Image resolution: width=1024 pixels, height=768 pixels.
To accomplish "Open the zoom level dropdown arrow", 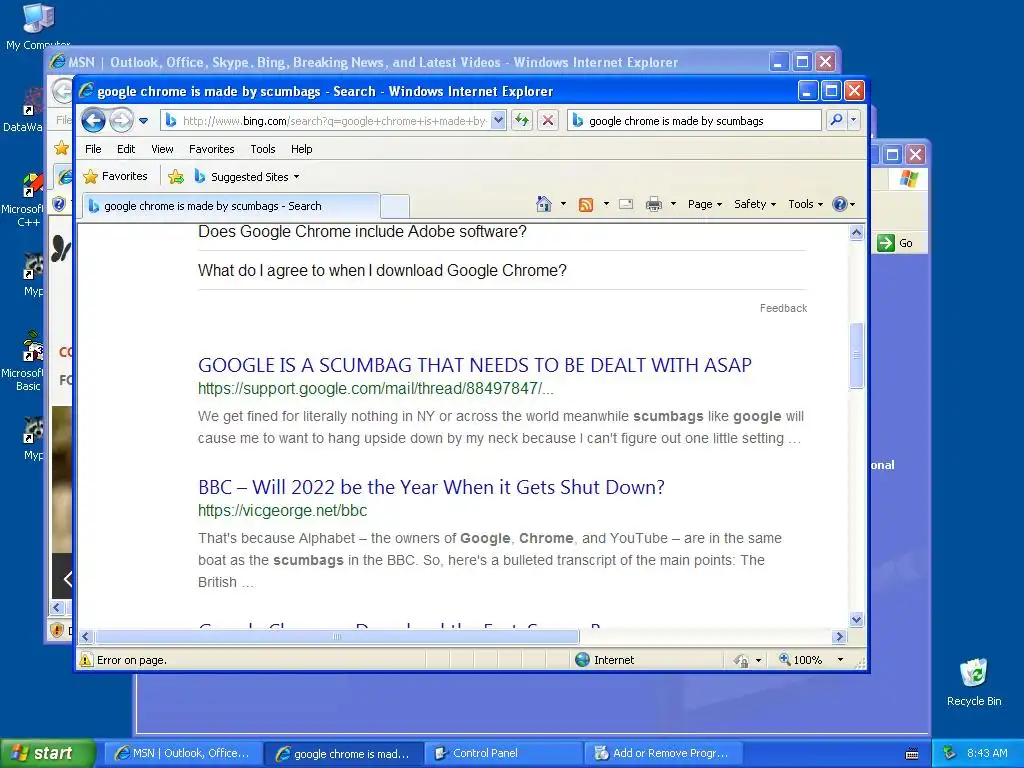I will click(x=840, y=660).
